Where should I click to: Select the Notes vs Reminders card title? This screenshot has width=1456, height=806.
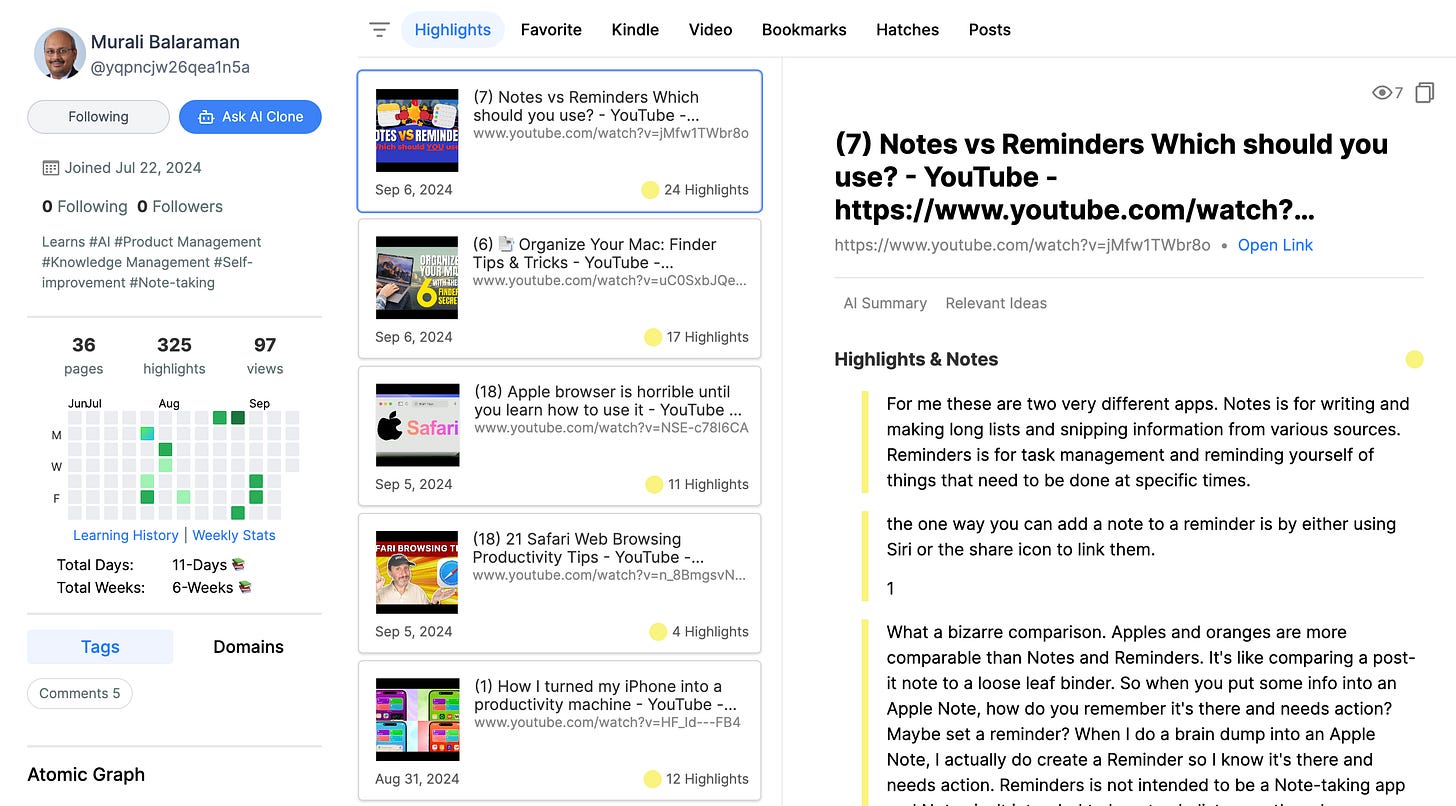pyautogui.click(x=586, y=106)
